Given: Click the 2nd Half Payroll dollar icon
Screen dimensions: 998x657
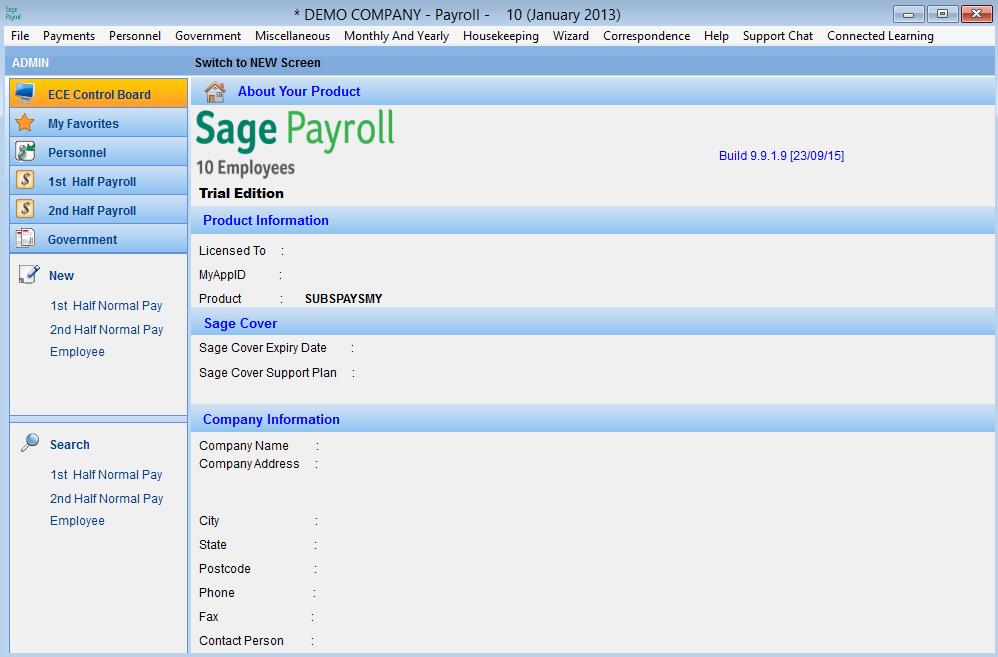Looking at the screenshot, I should click(x=25, y=209).
